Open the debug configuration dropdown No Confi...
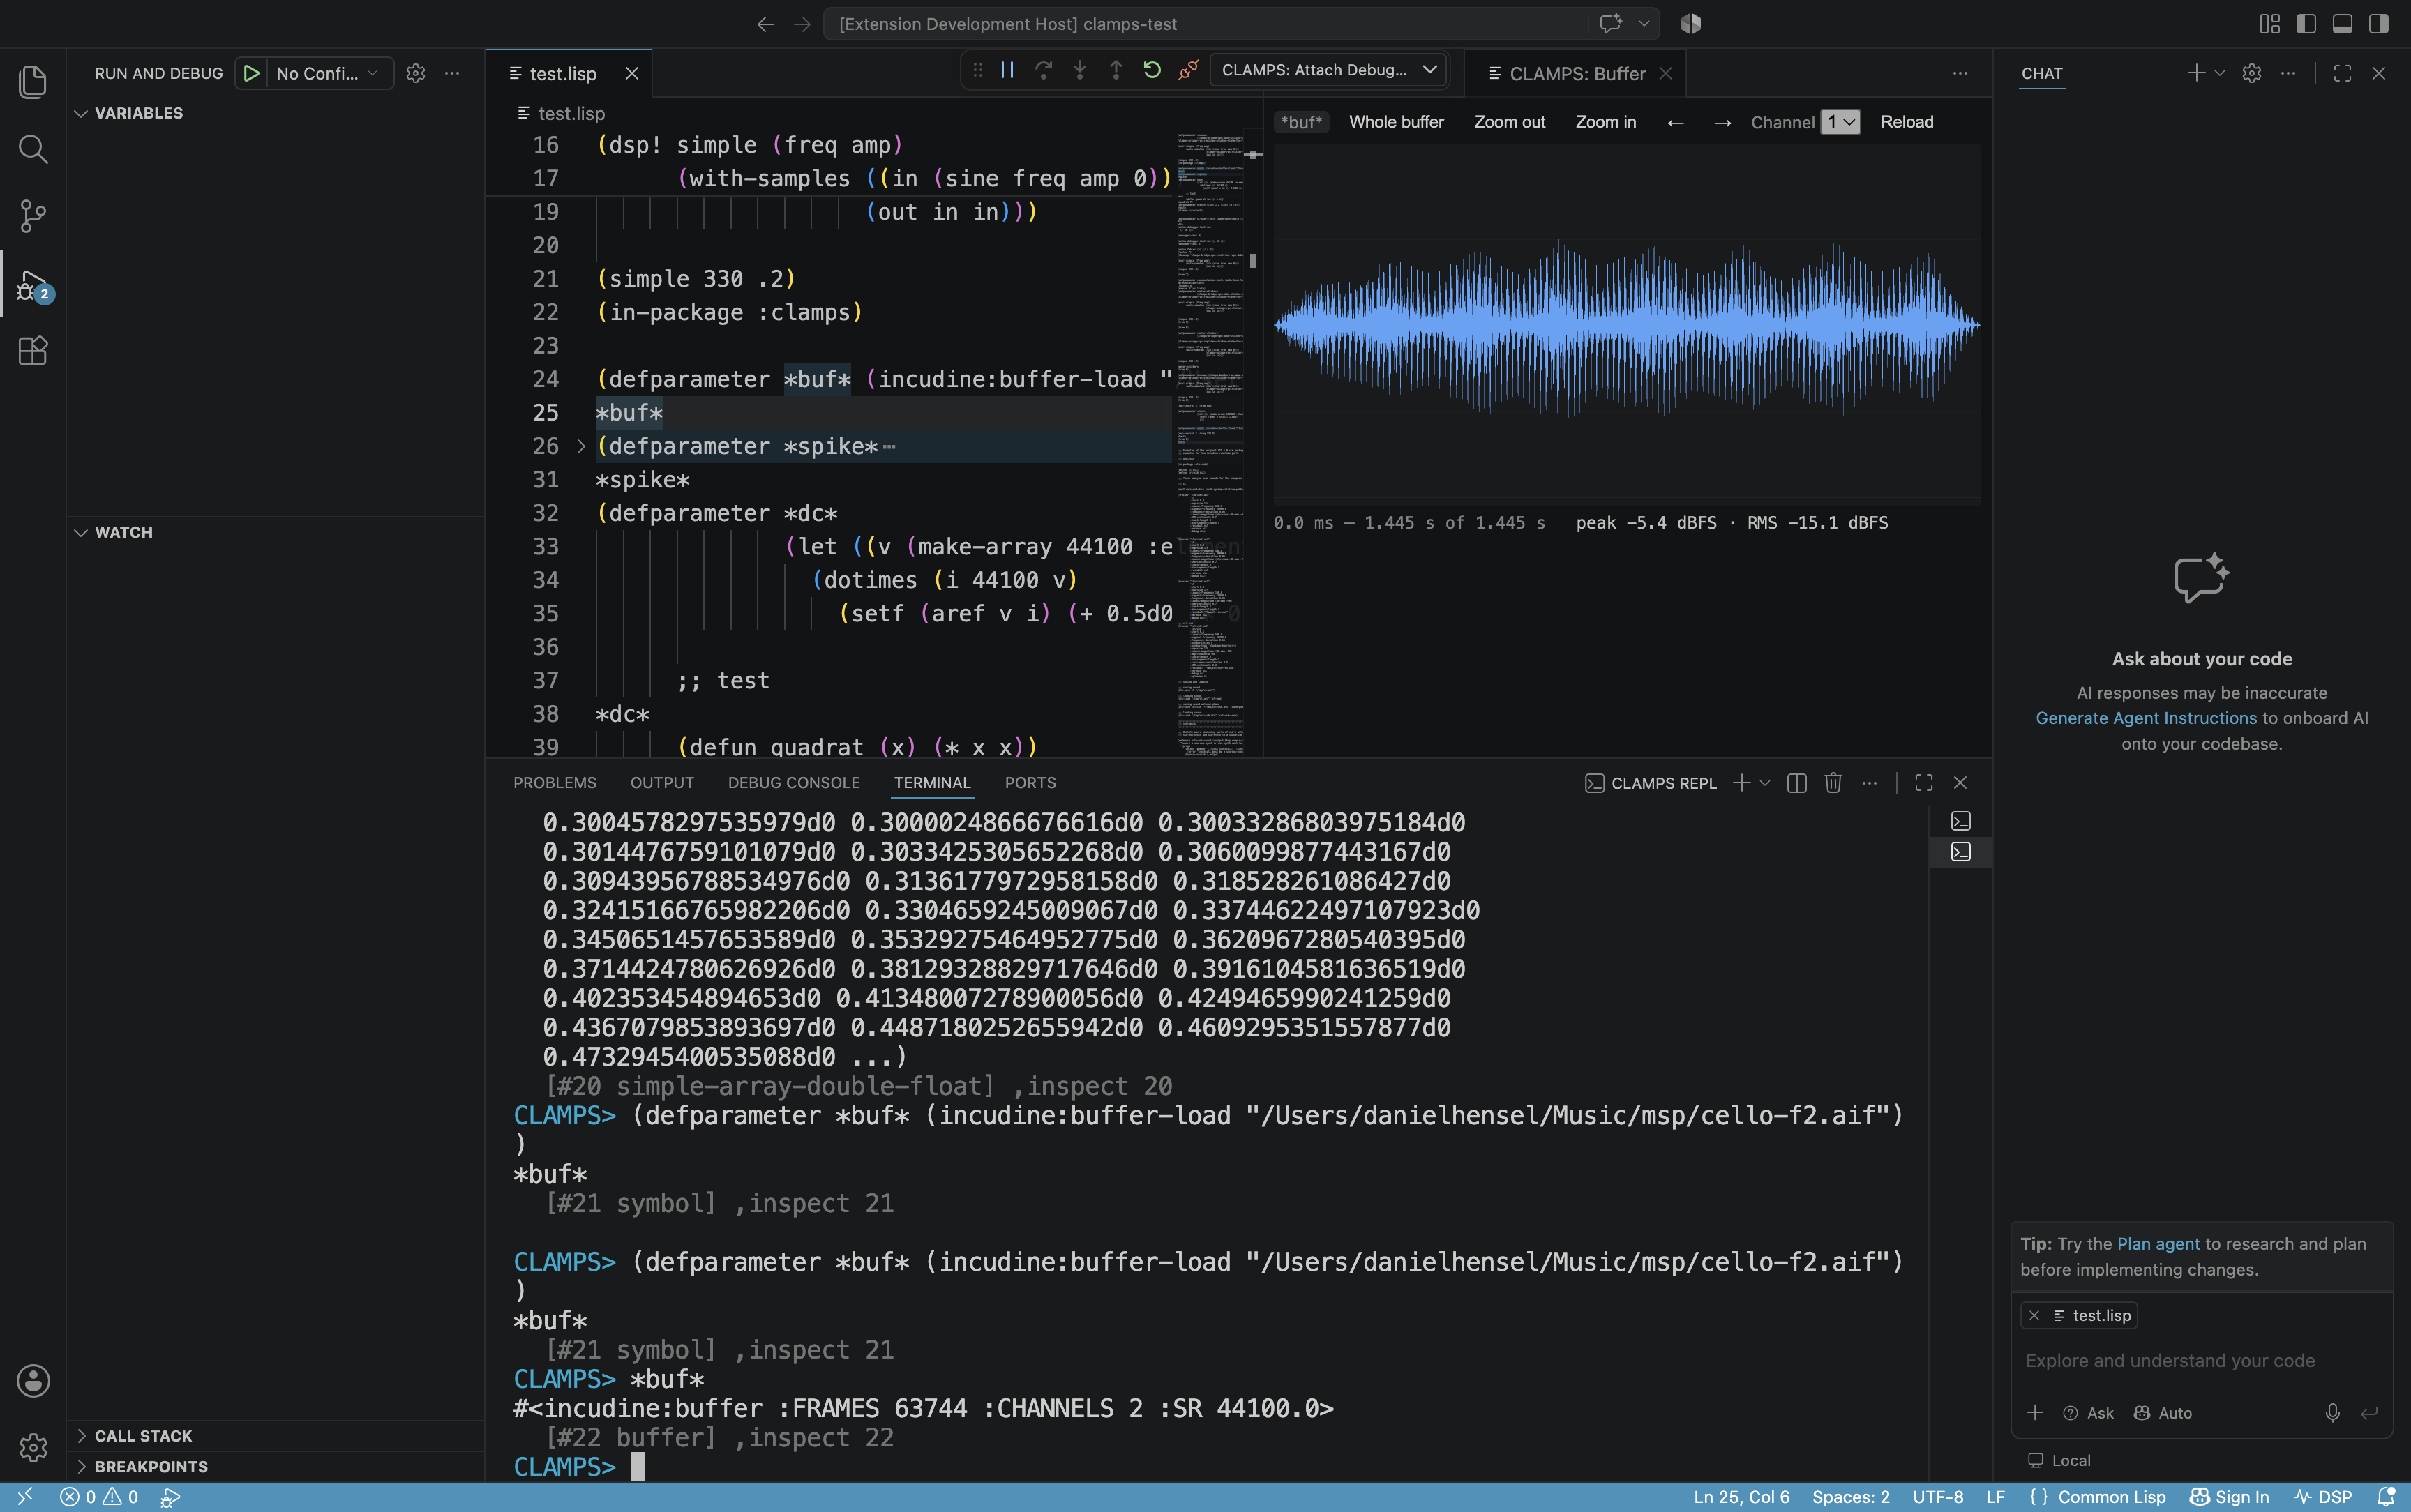The image size is (2411, 1512). coord(328,73)
